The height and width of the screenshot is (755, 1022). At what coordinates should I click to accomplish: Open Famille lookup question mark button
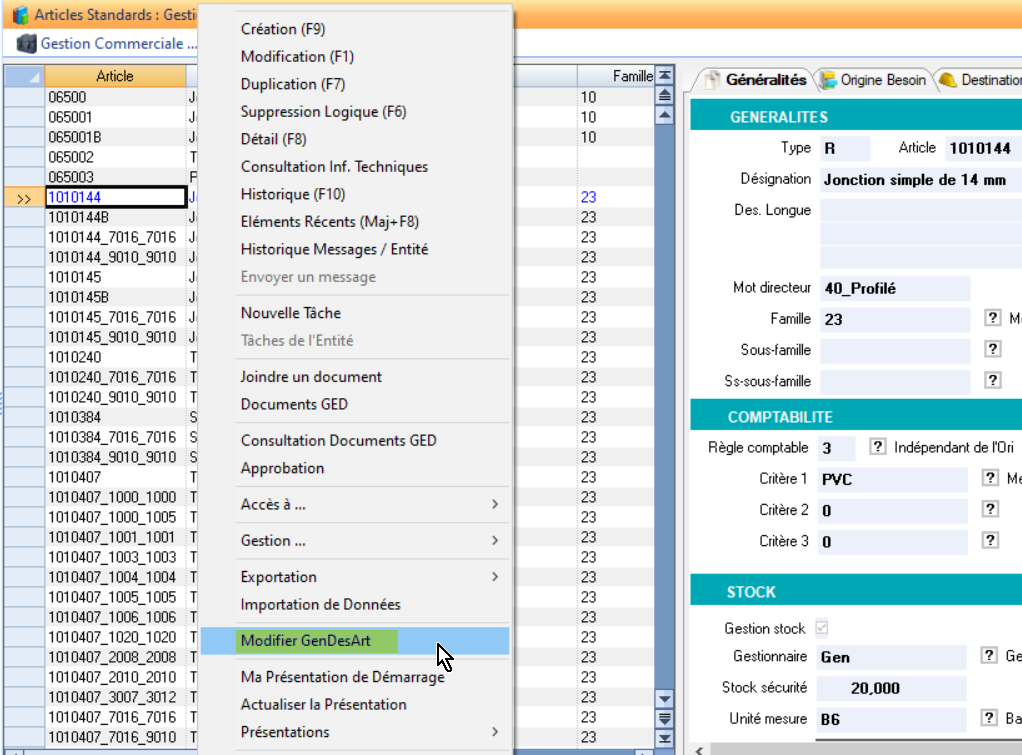point(992,318)
